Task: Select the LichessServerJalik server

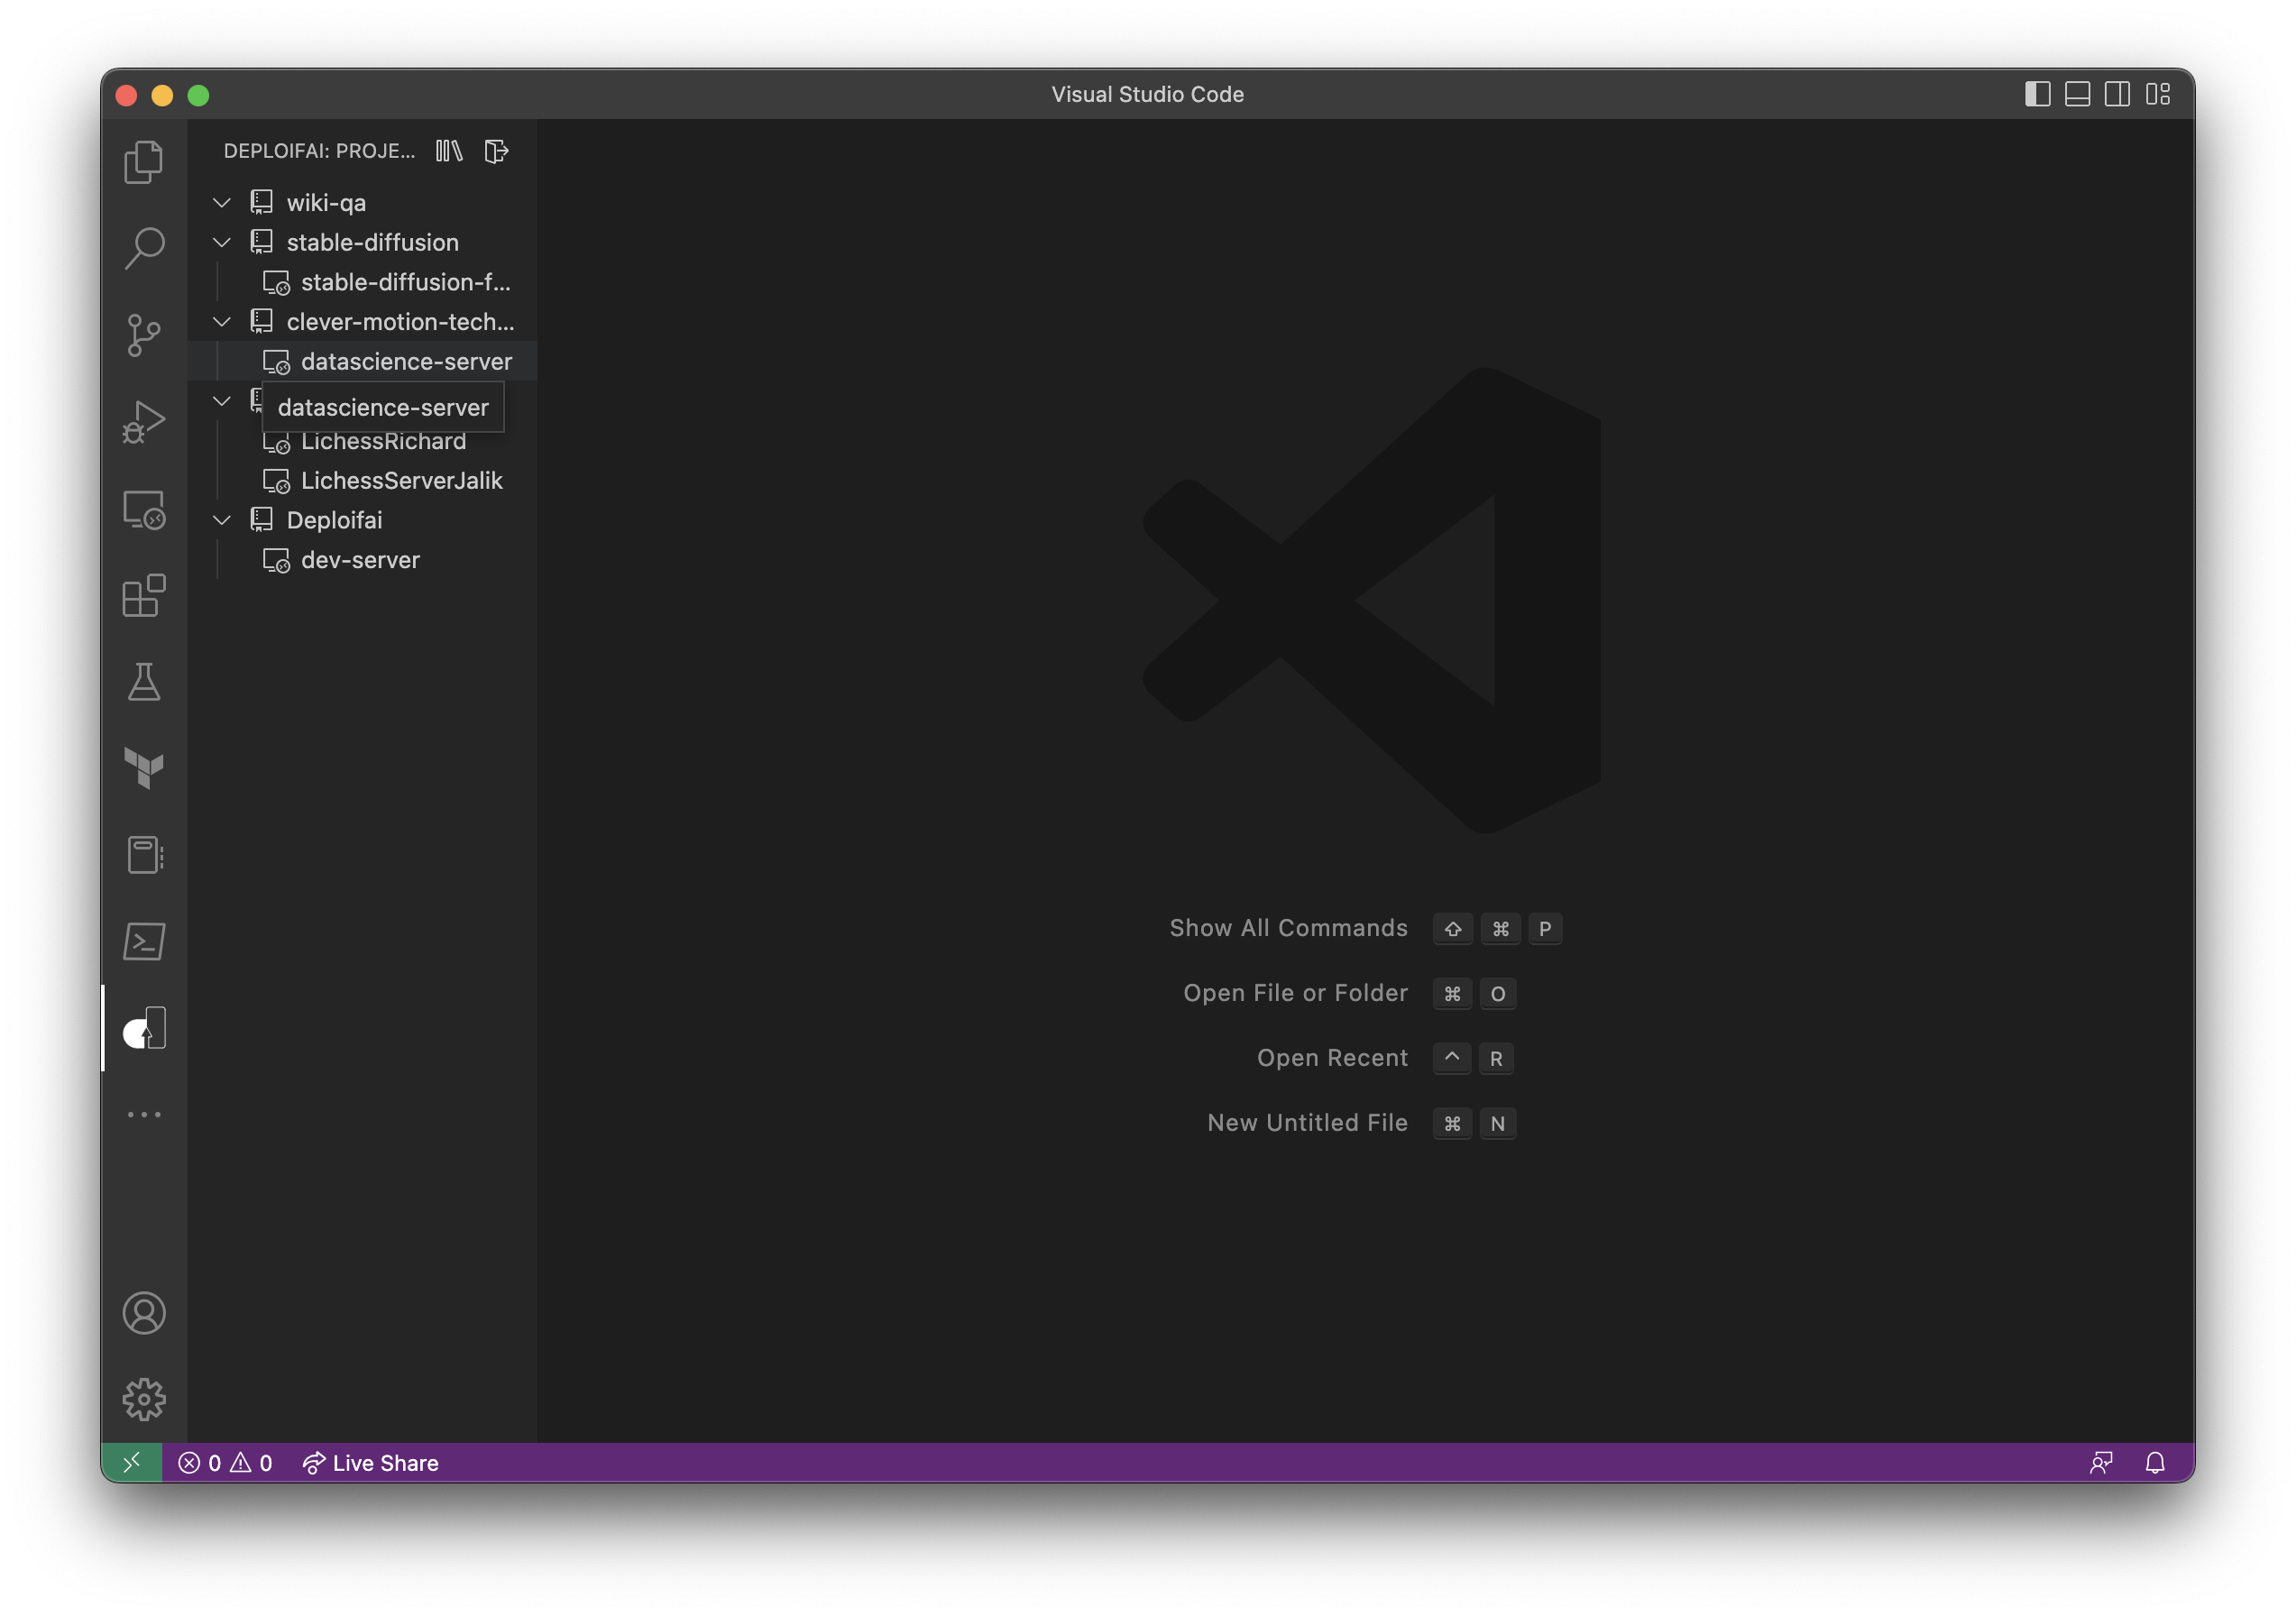Action: (x=363, y=481)
